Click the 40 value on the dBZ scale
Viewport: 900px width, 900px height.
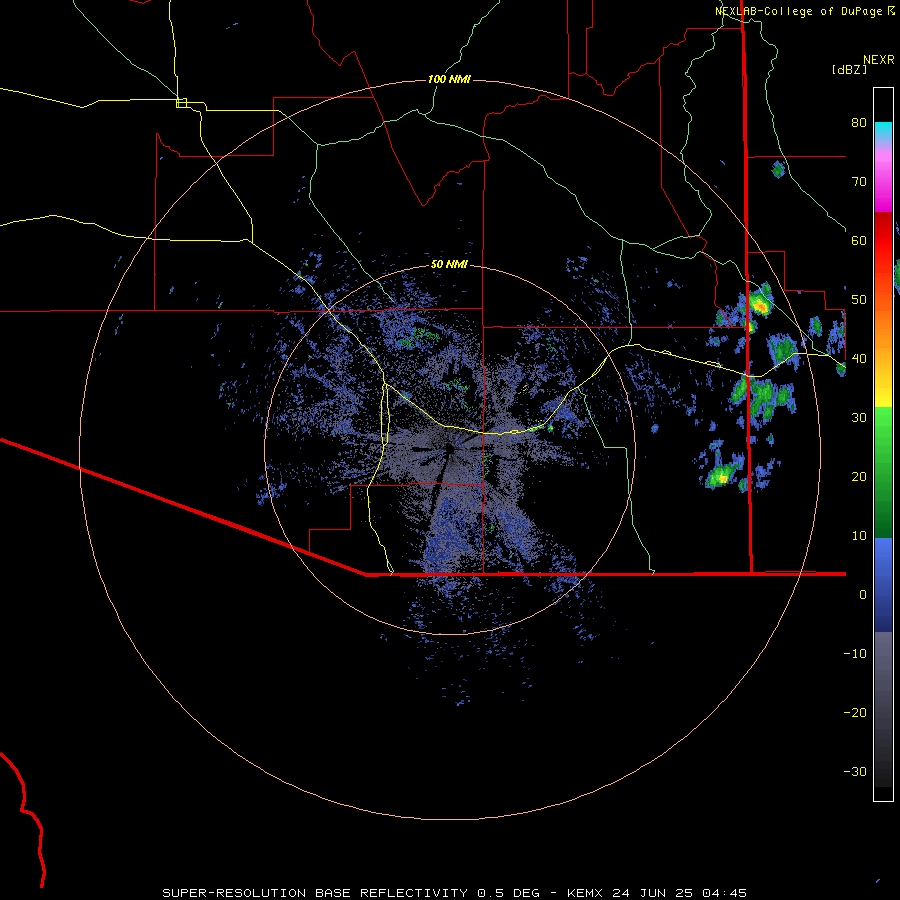[859, 358]
